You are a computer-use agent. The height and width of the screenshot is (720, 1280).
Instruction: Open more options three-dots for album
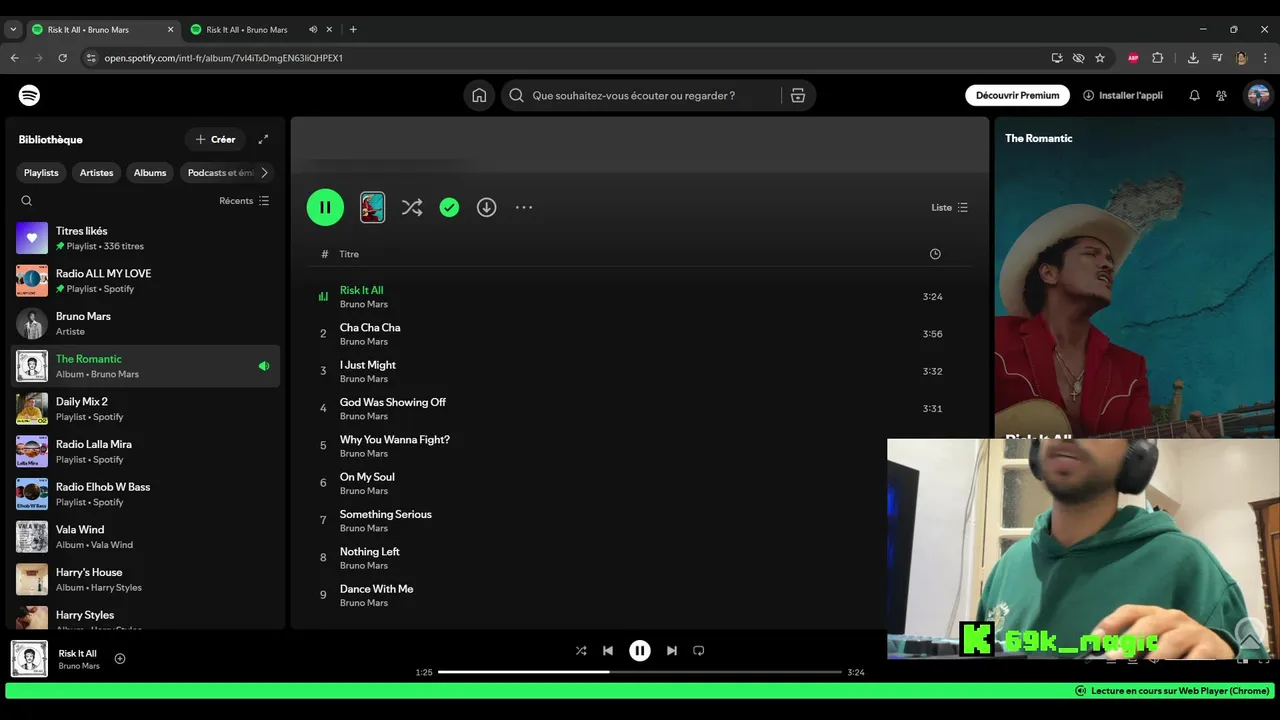coord(524,207)
